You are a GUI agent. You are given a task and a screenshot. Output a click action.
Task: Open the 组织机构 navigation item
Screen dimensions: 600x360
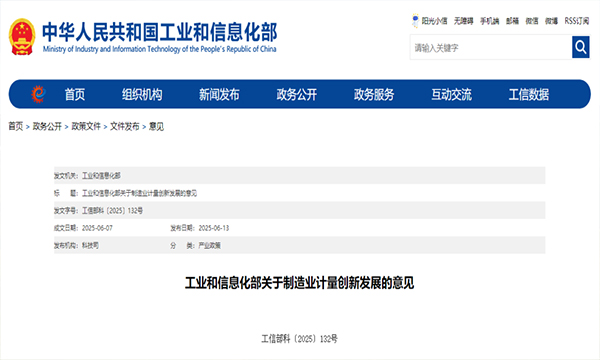click(142, 94)
